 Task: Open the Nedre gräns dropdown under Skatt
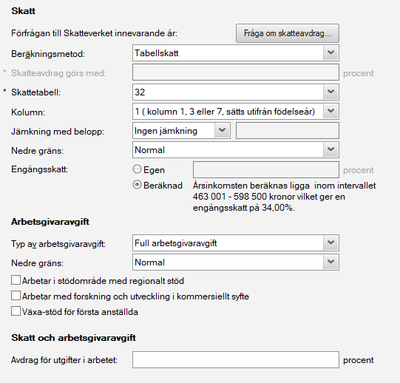tap(236, 150)
